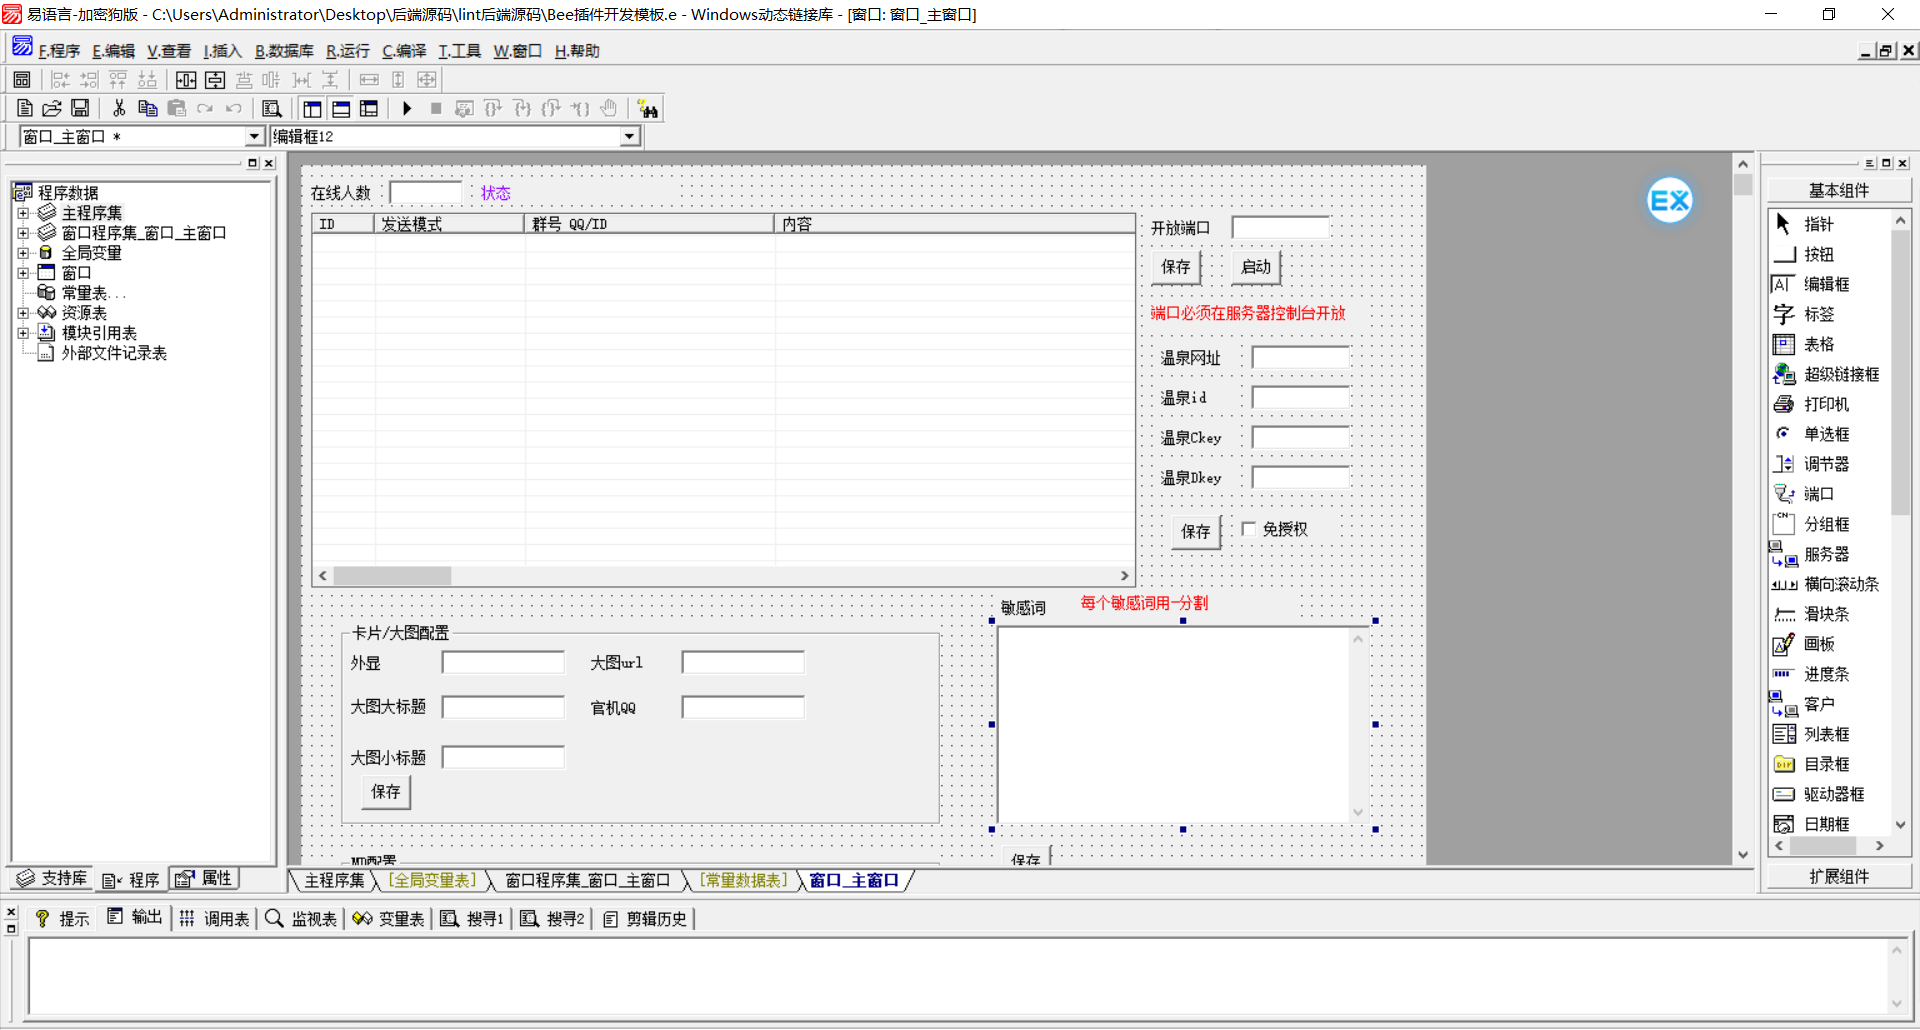Select the 超级链接框 component icon
The image size is (1920, 1030).
tap(1784, 374)
